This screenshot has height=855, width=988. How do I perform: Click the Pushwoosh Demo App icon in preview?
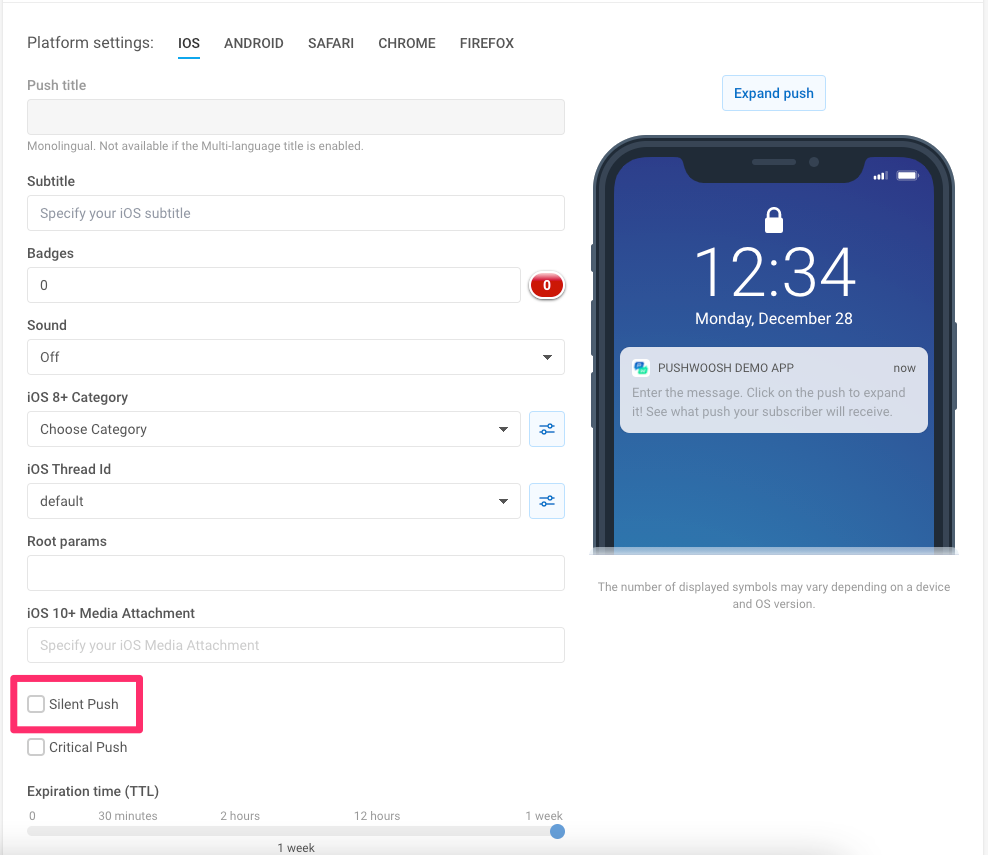coord(641,367)
